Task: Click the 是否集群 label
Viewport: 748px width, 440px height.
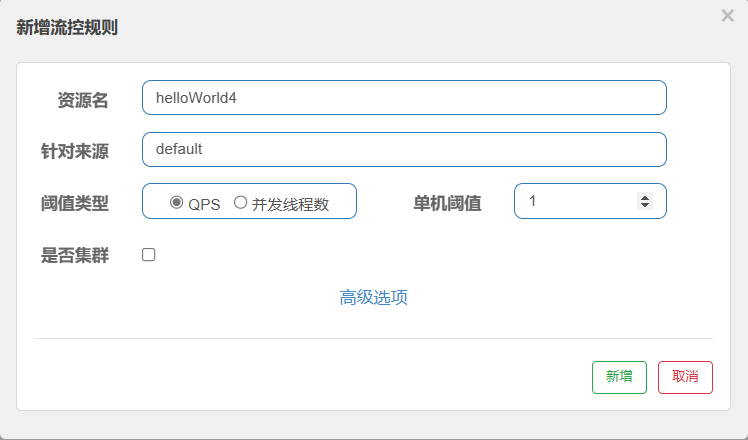Action: tap(75, 255)
